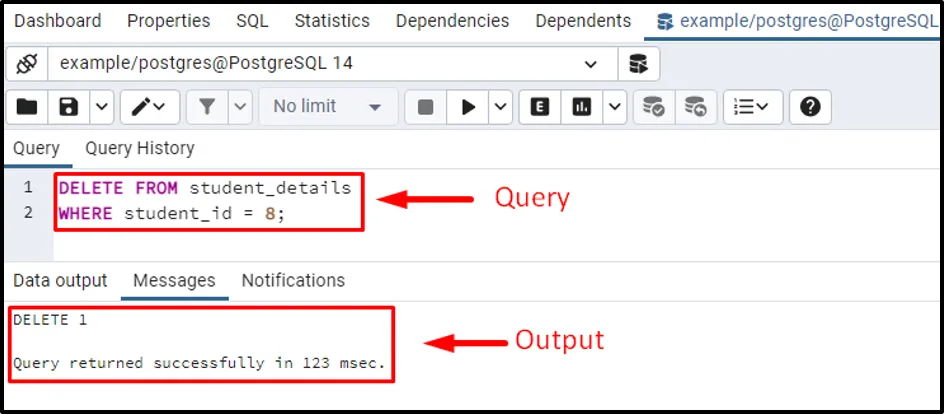Screen dimensions: 944x414
Task: Click the new connection database icon
Action: [638, 64]
